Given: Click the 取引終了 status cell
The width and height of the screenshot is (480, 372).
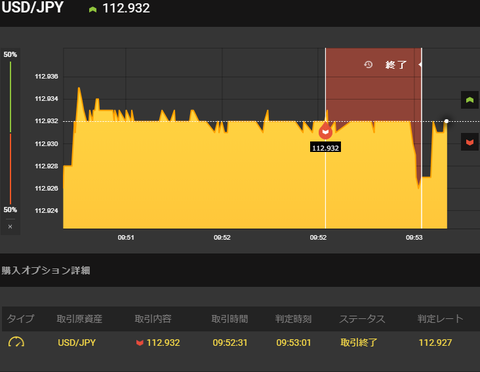Looking at the screenshot, I should click(359, 343).
